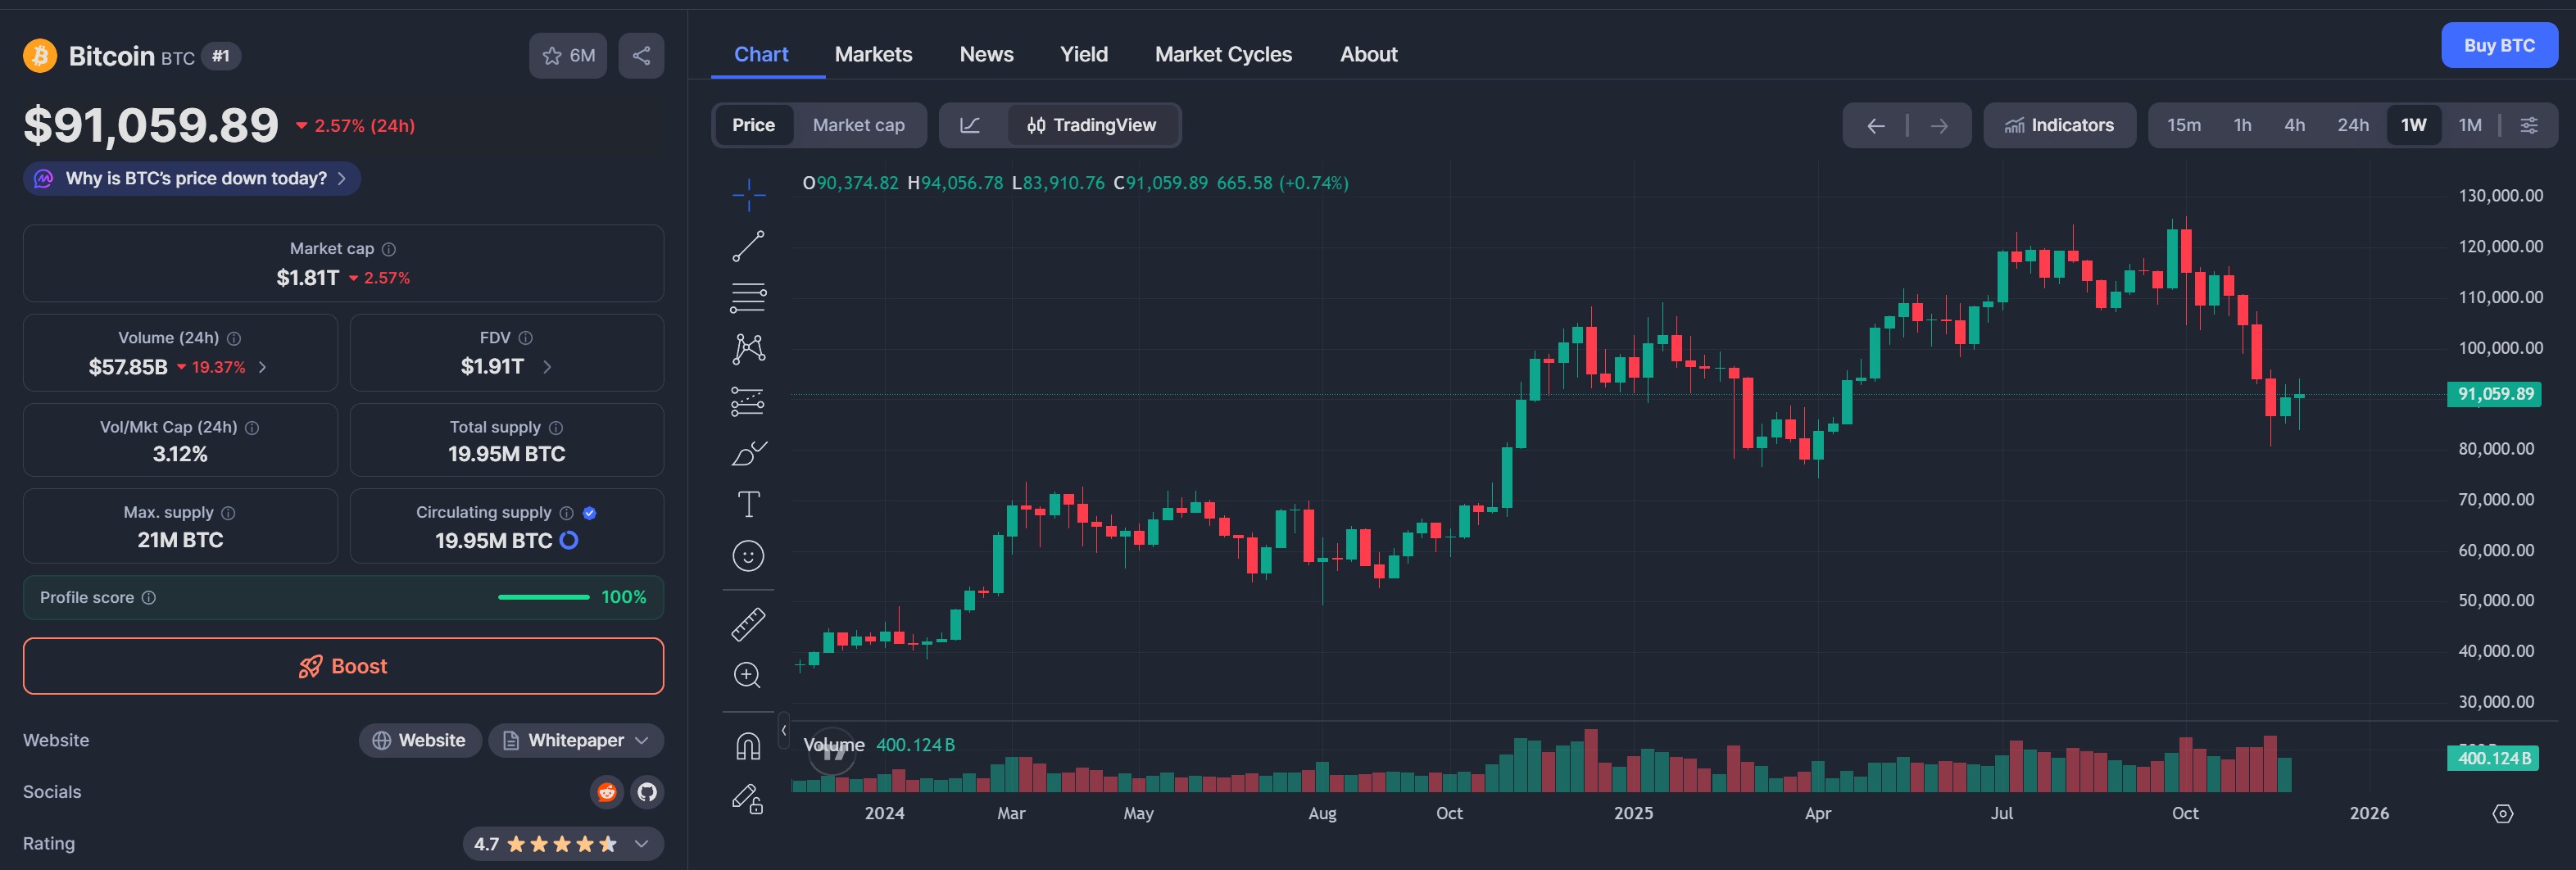2576x870 pixels.
Task: Expand the FDV details chevron
Action: [547, 367]
